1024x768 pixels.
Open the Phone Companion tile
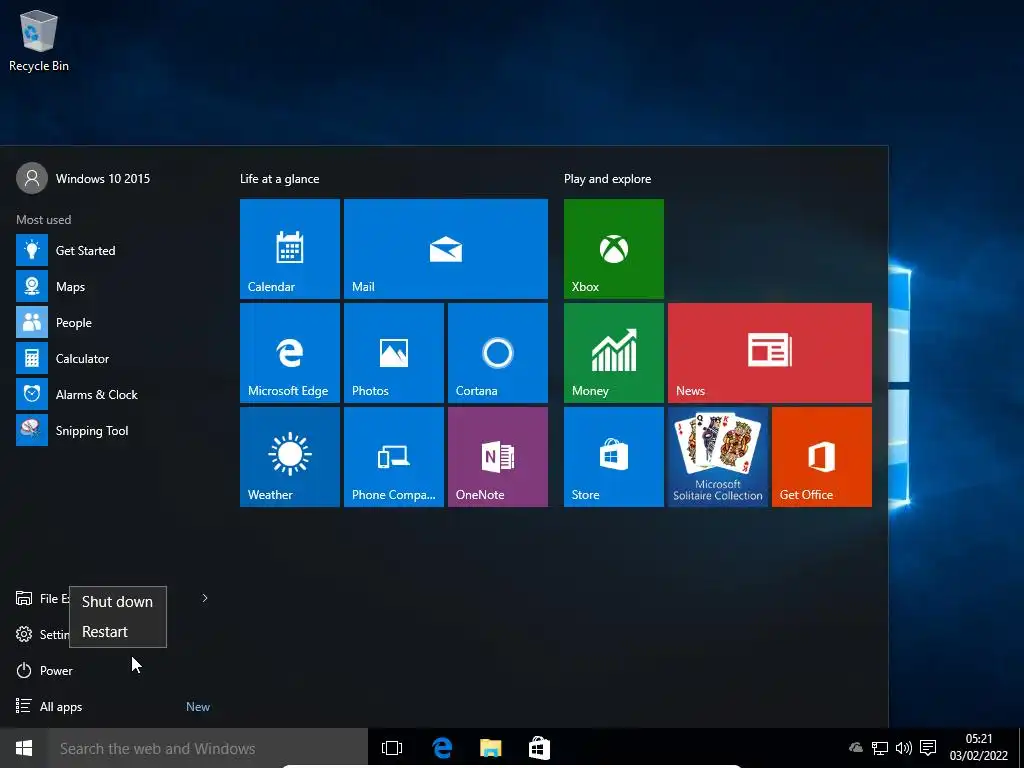pos(394,456)
